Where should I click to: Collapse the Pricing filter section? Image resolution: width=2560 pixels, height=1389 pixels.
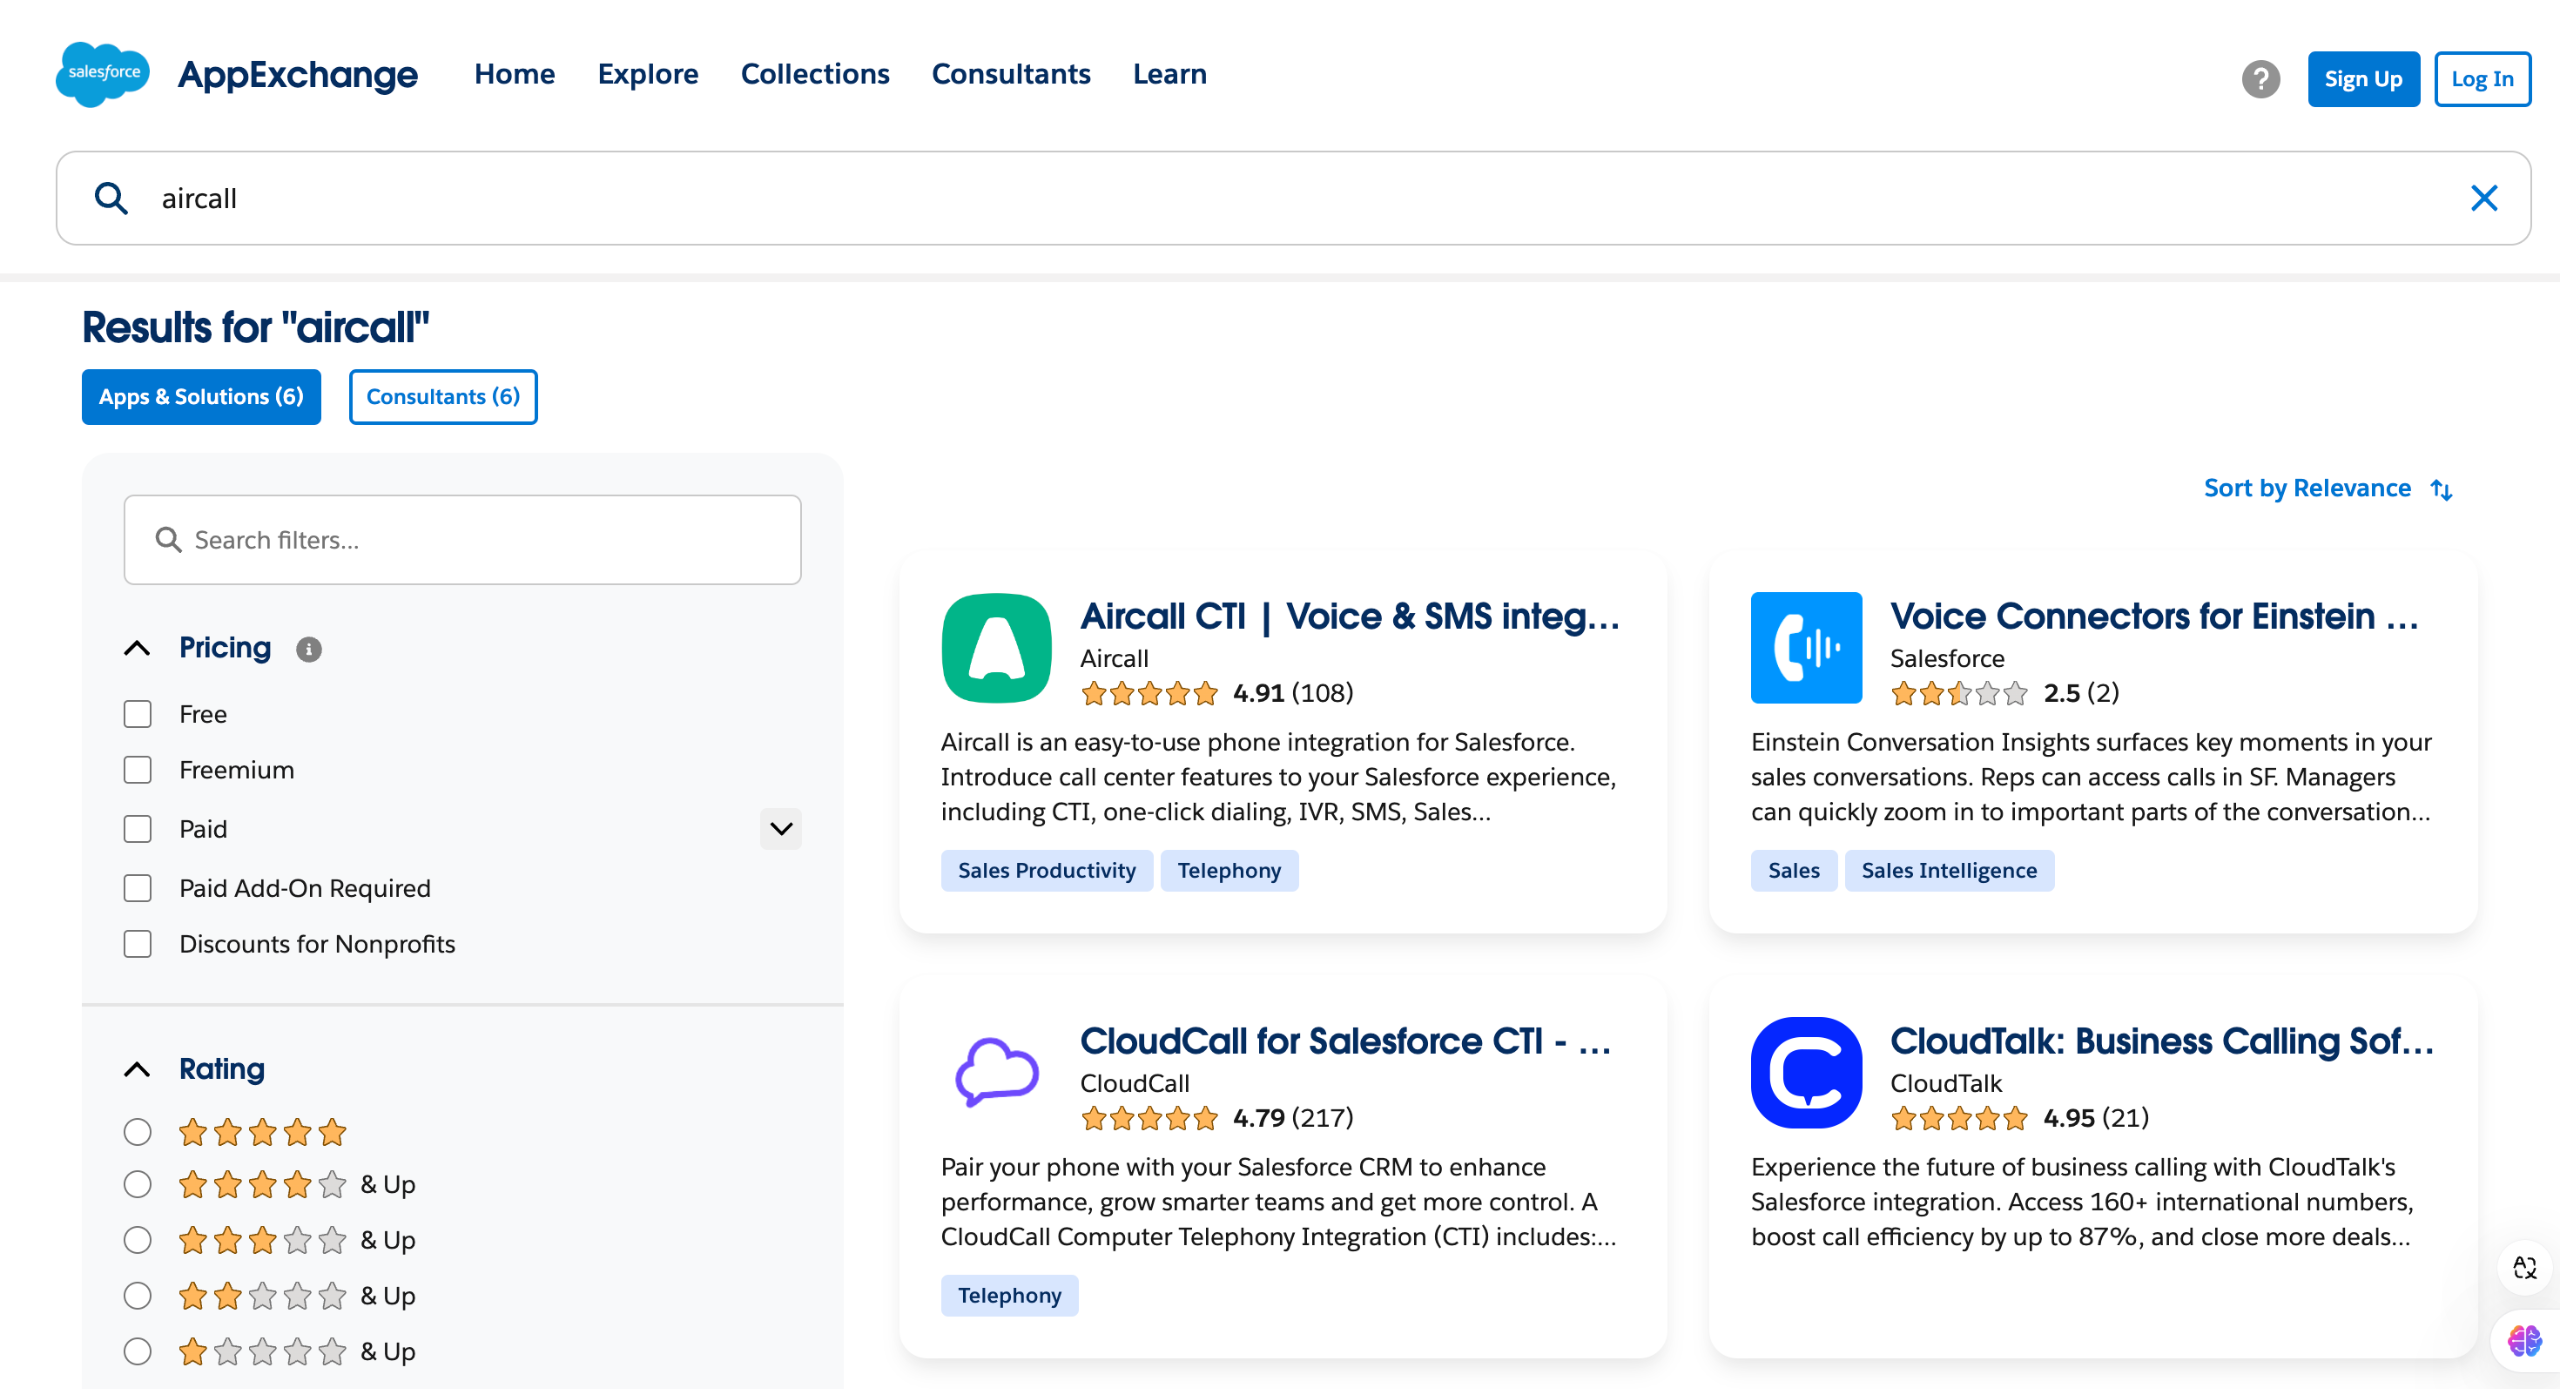tap(138, 648)
